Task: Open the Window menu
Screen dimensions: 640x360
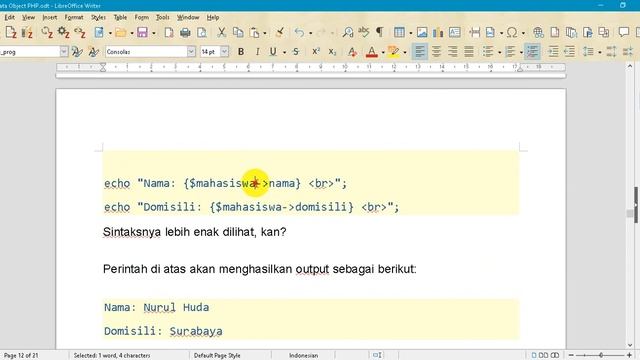Action: coord(188,17)
